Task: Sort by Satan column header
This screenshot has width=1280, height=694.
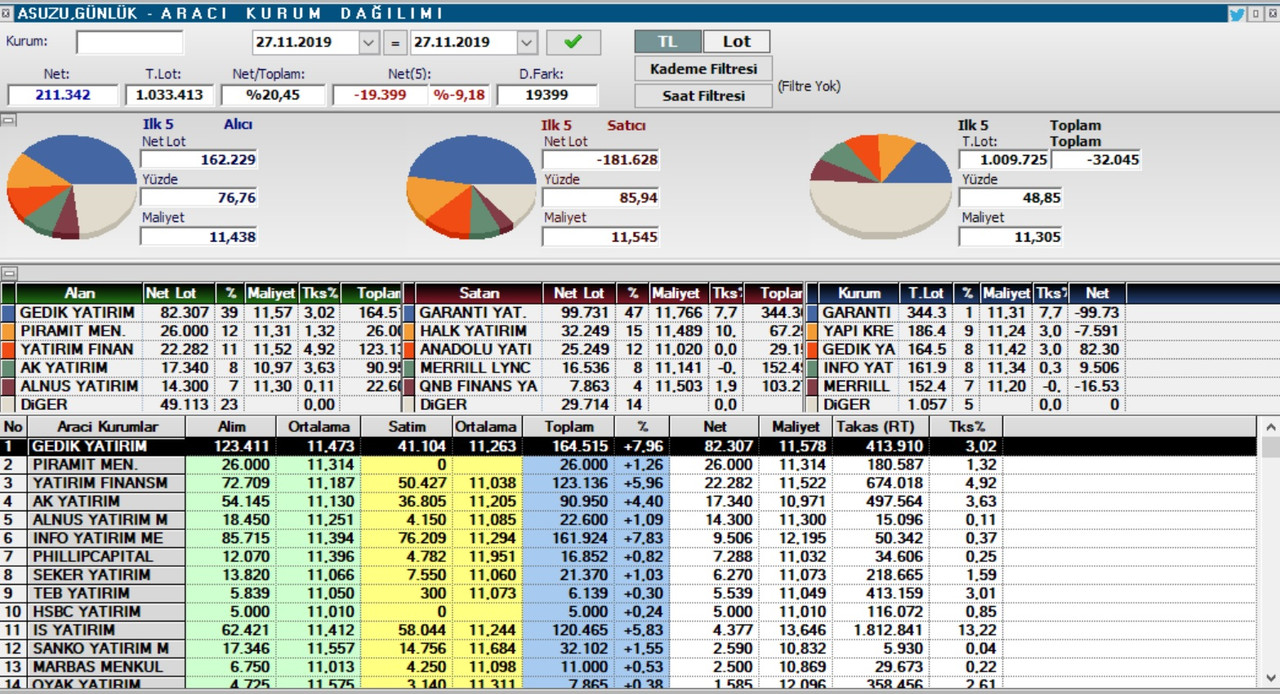Action: 479,293
